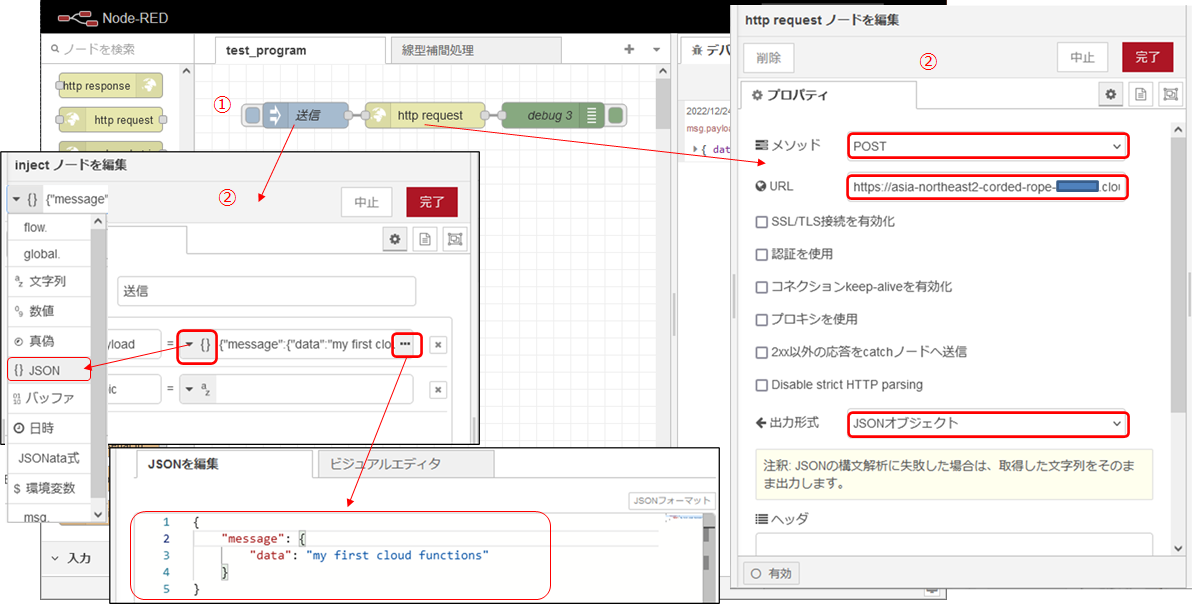Viewport: 1192px width, 604px height.
Task: Open the http request node appearance icon
Action: [1169, 94]
